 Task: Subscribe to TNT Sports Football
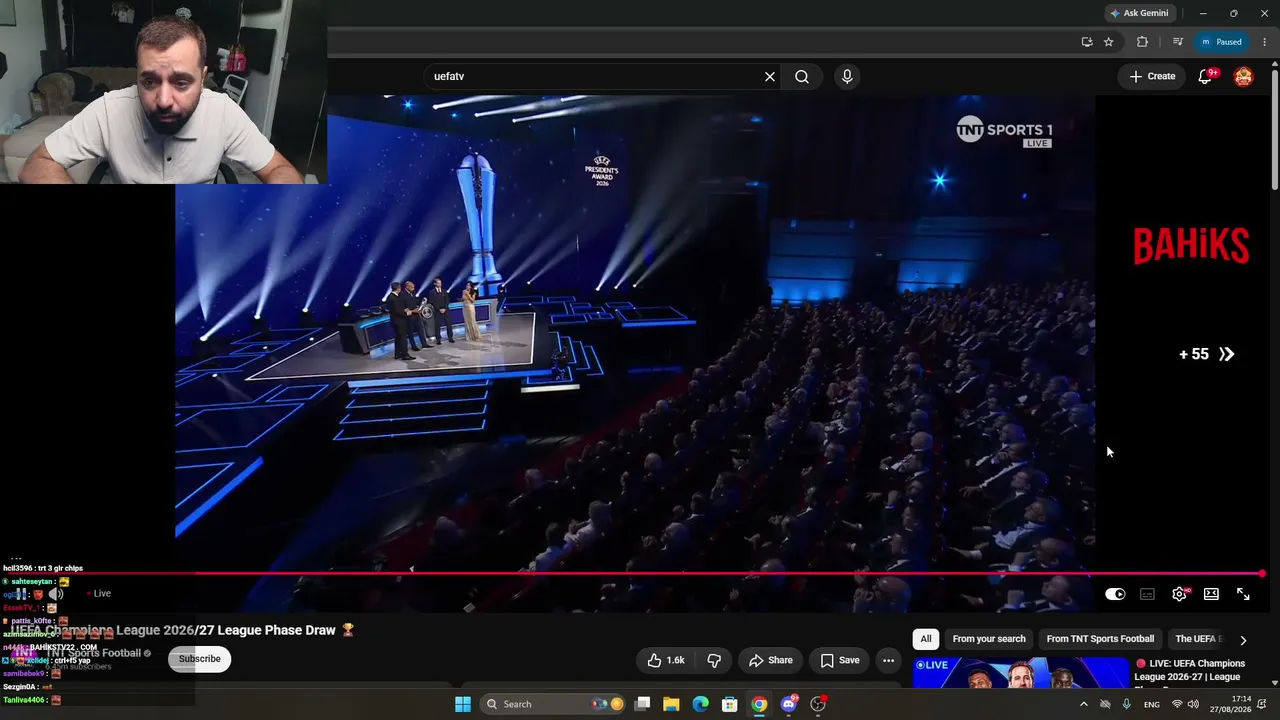coord(199,659)
